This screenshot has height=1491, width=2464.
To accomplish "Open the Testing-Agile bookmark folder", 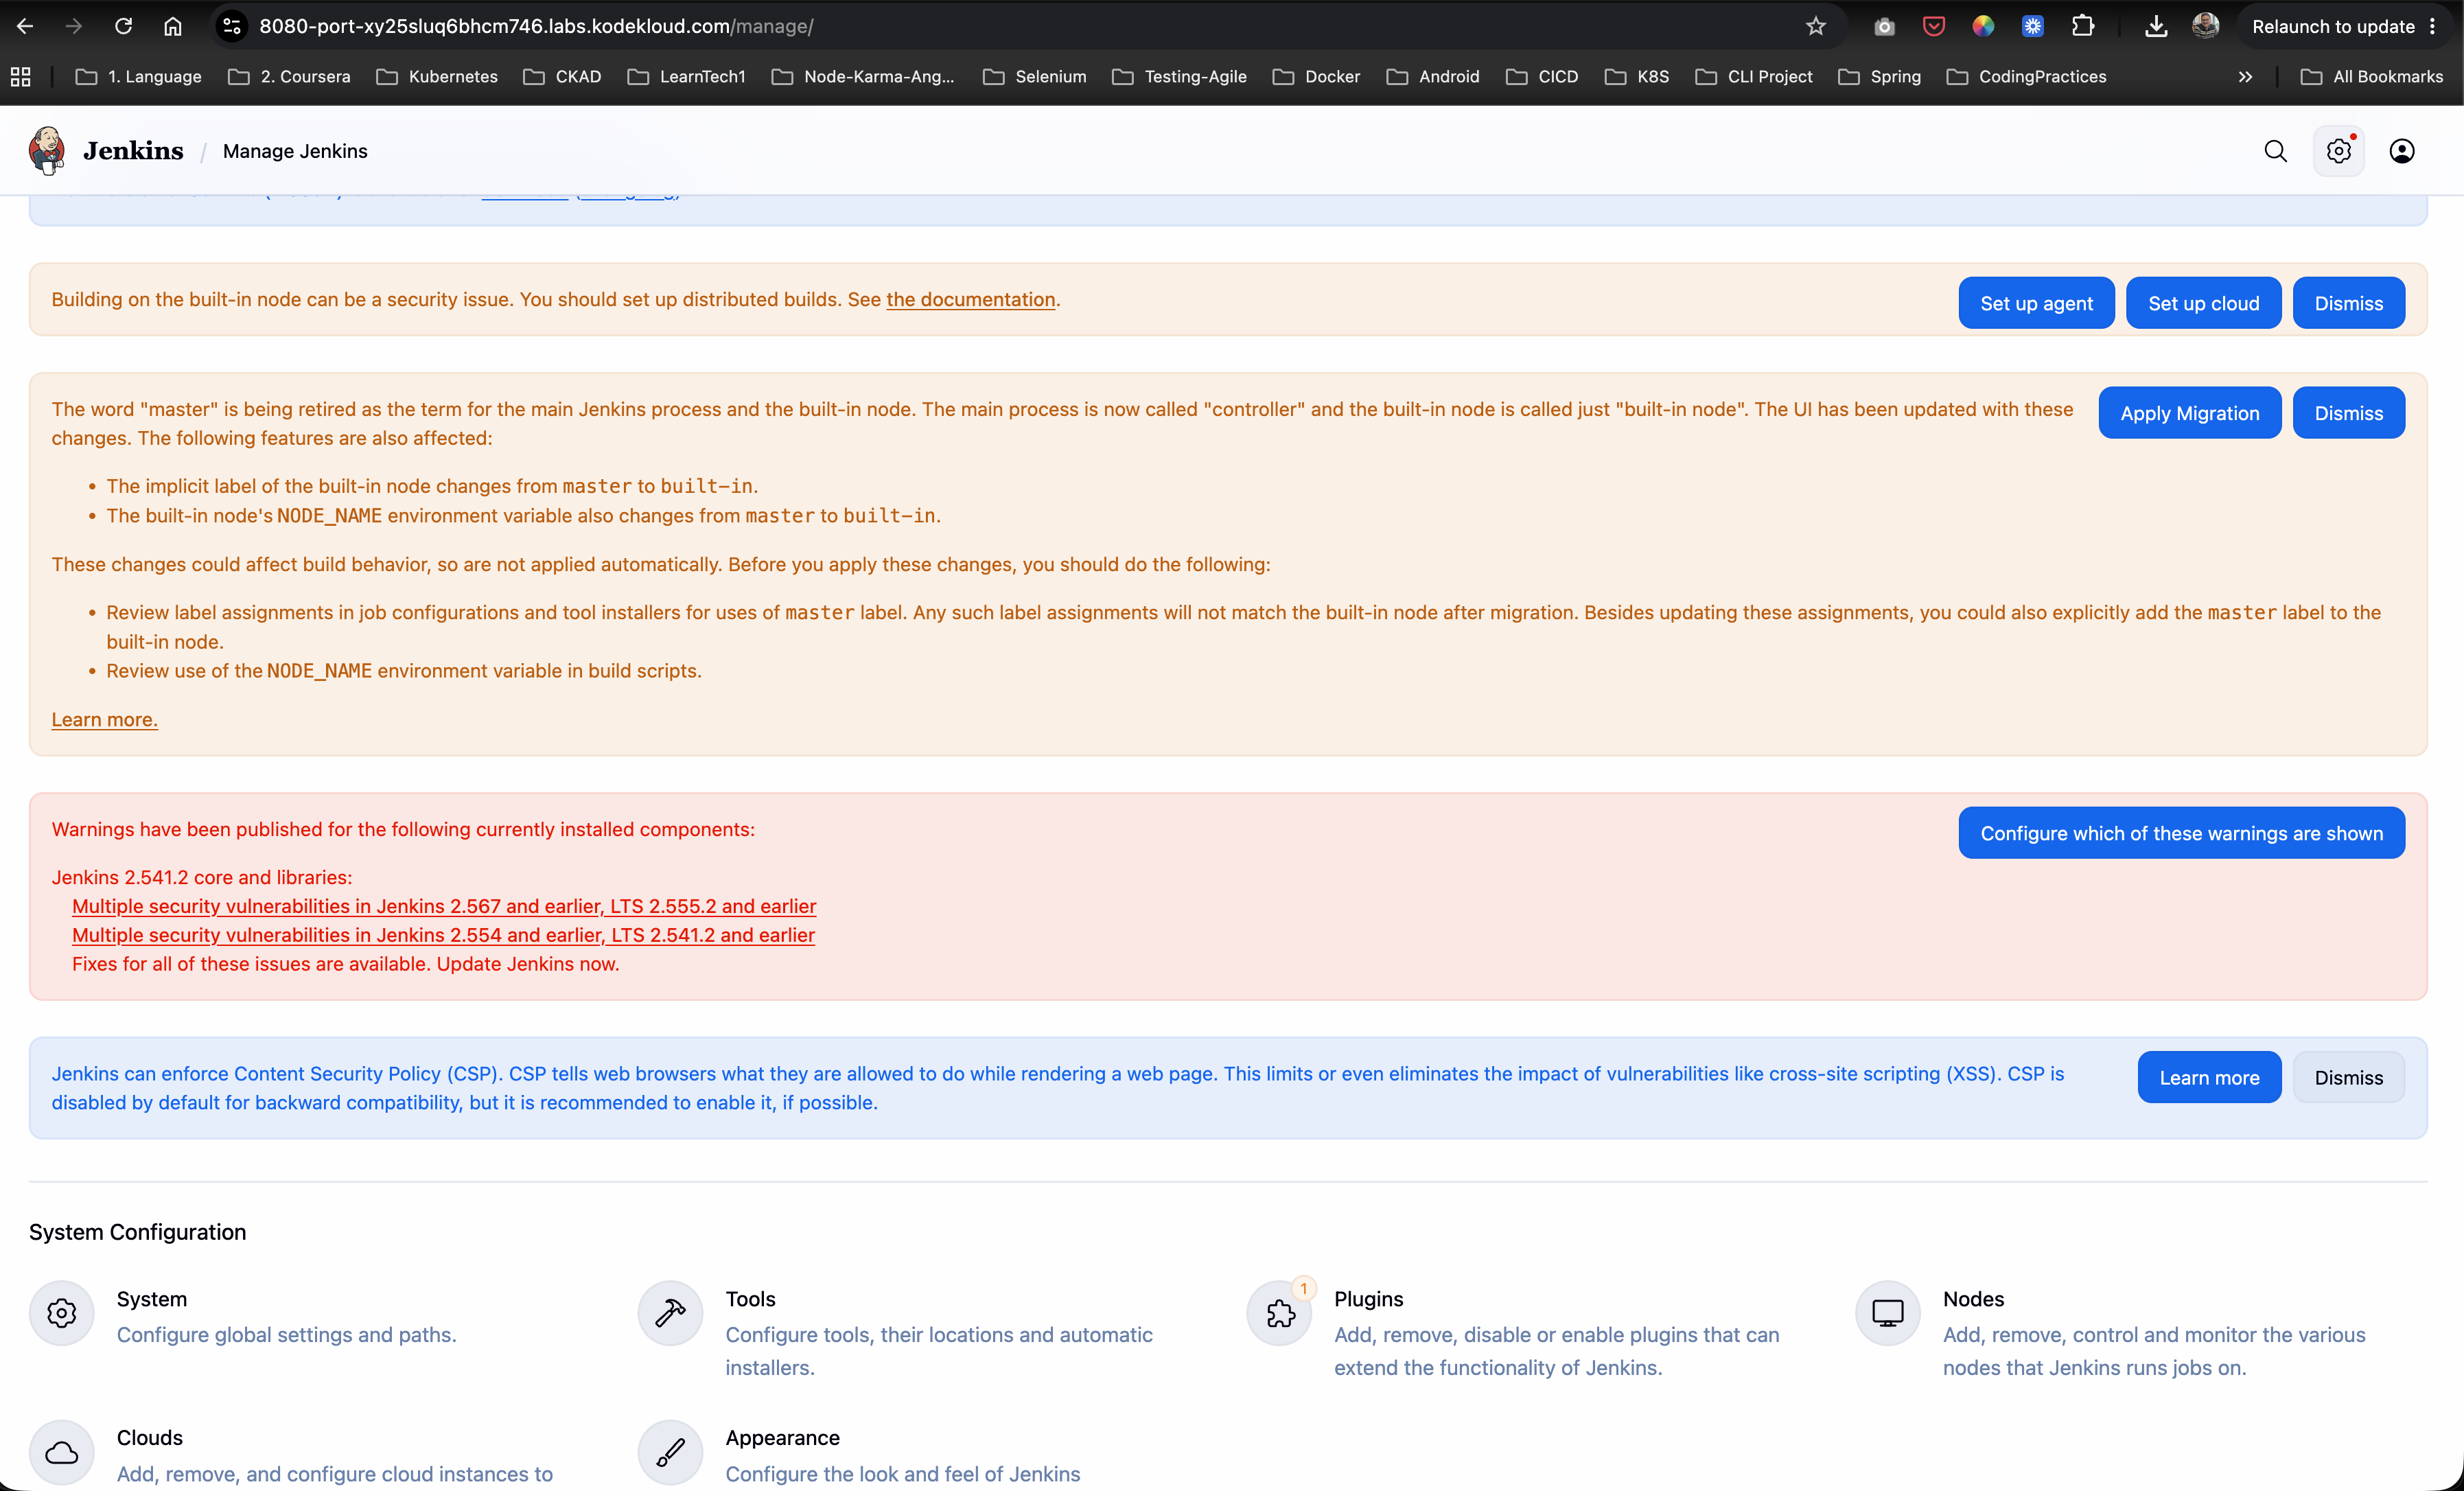I will point(1179,76).
